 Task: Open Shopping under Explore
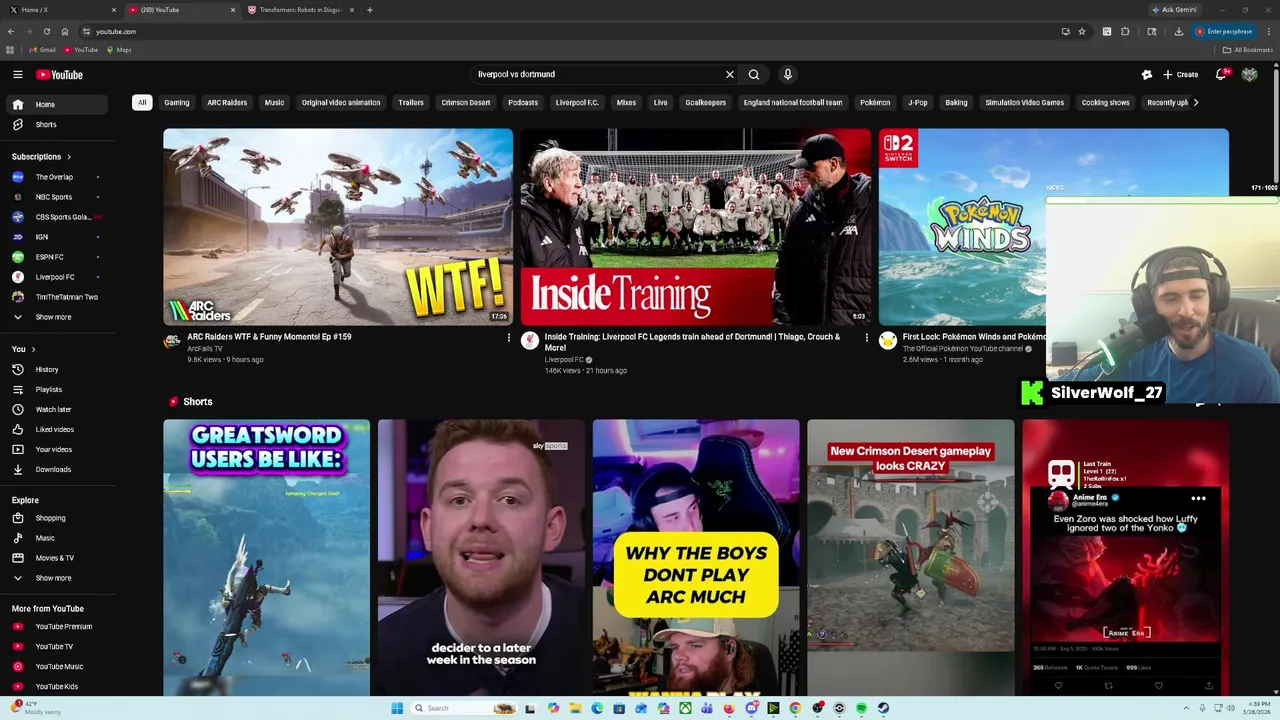coord(60,518)
